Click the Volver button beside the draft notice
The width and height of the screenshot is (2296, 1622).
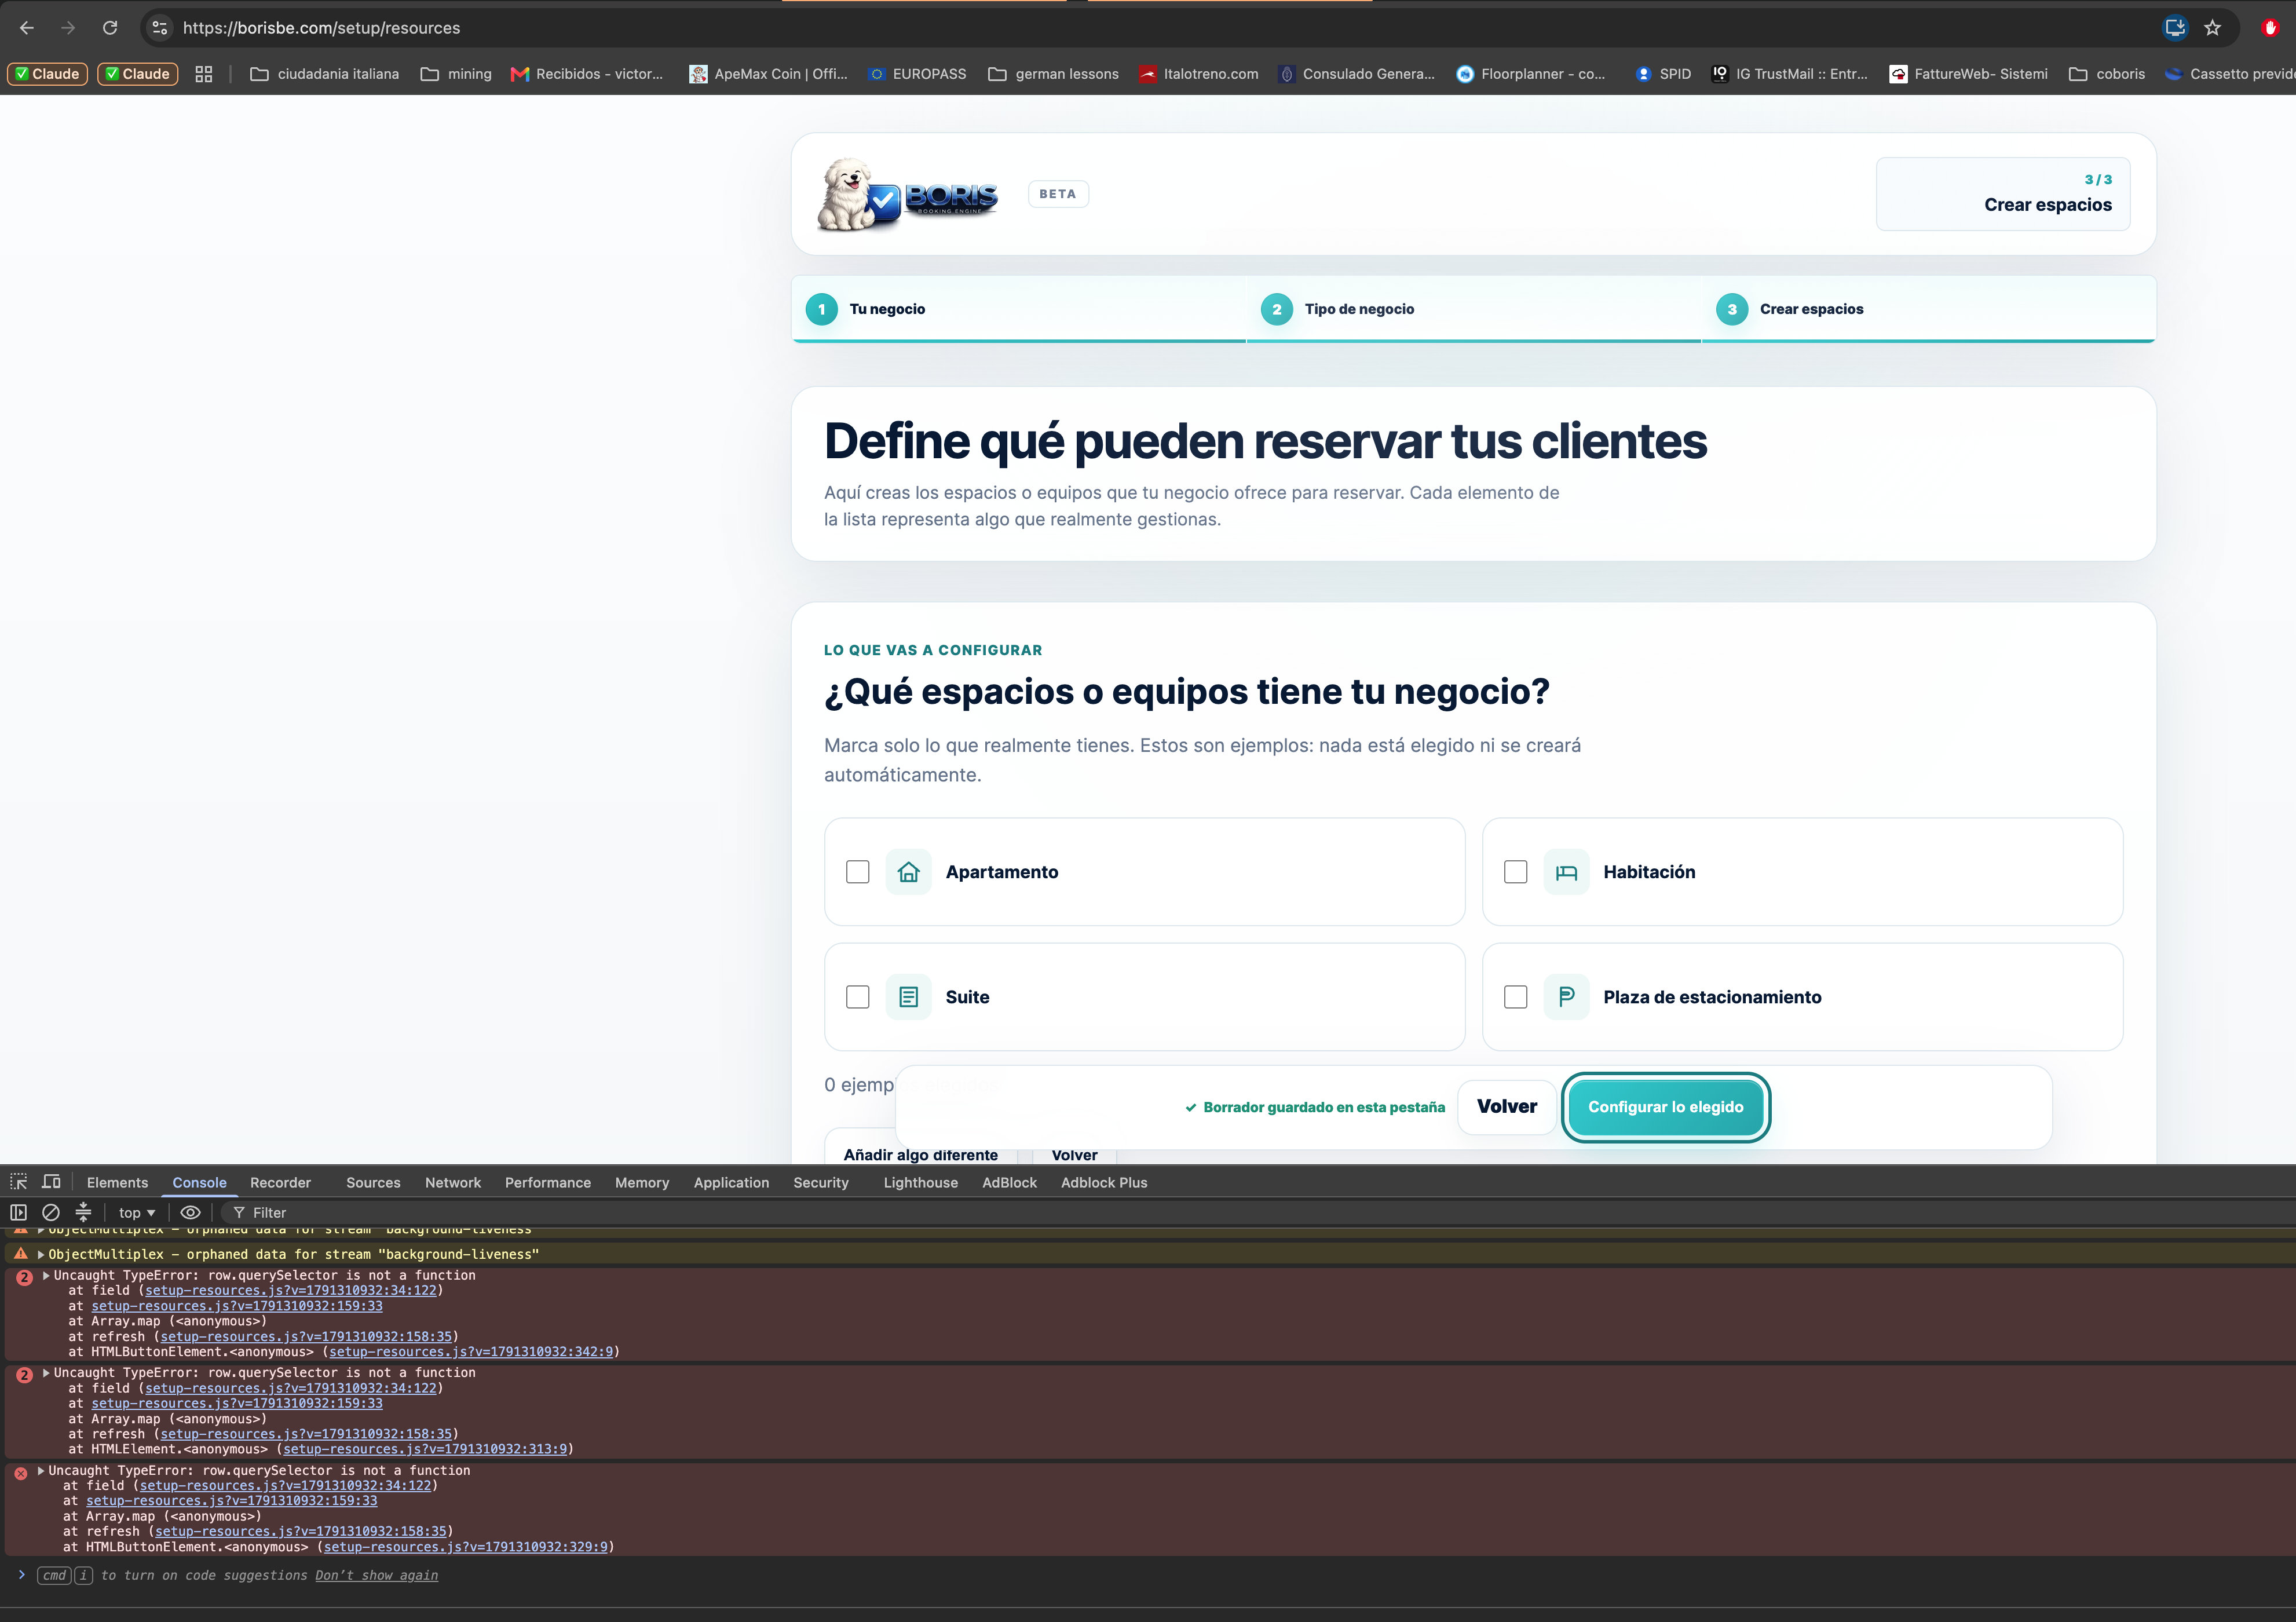1507,1107
